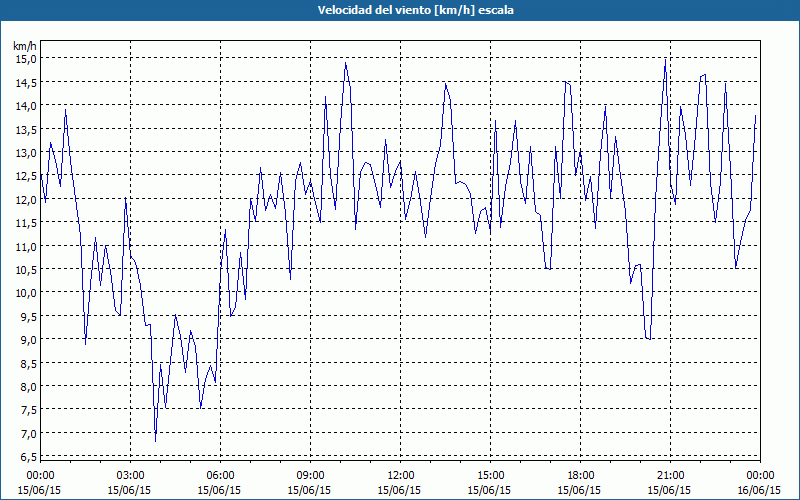Select the 12,0 y-axis value
The height and width of the screenshot is (500, 800).
pos(27,199)
